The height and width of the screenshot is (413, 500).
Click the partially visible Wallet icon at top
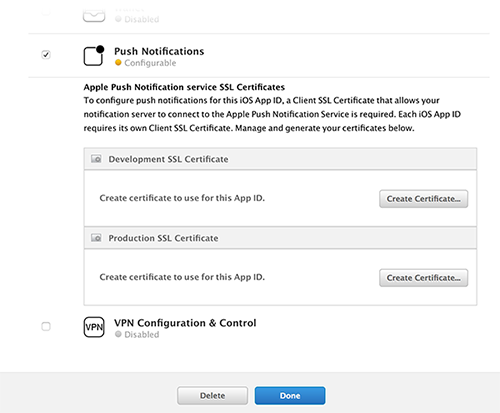pyautogui.click(x=94, y=15)
